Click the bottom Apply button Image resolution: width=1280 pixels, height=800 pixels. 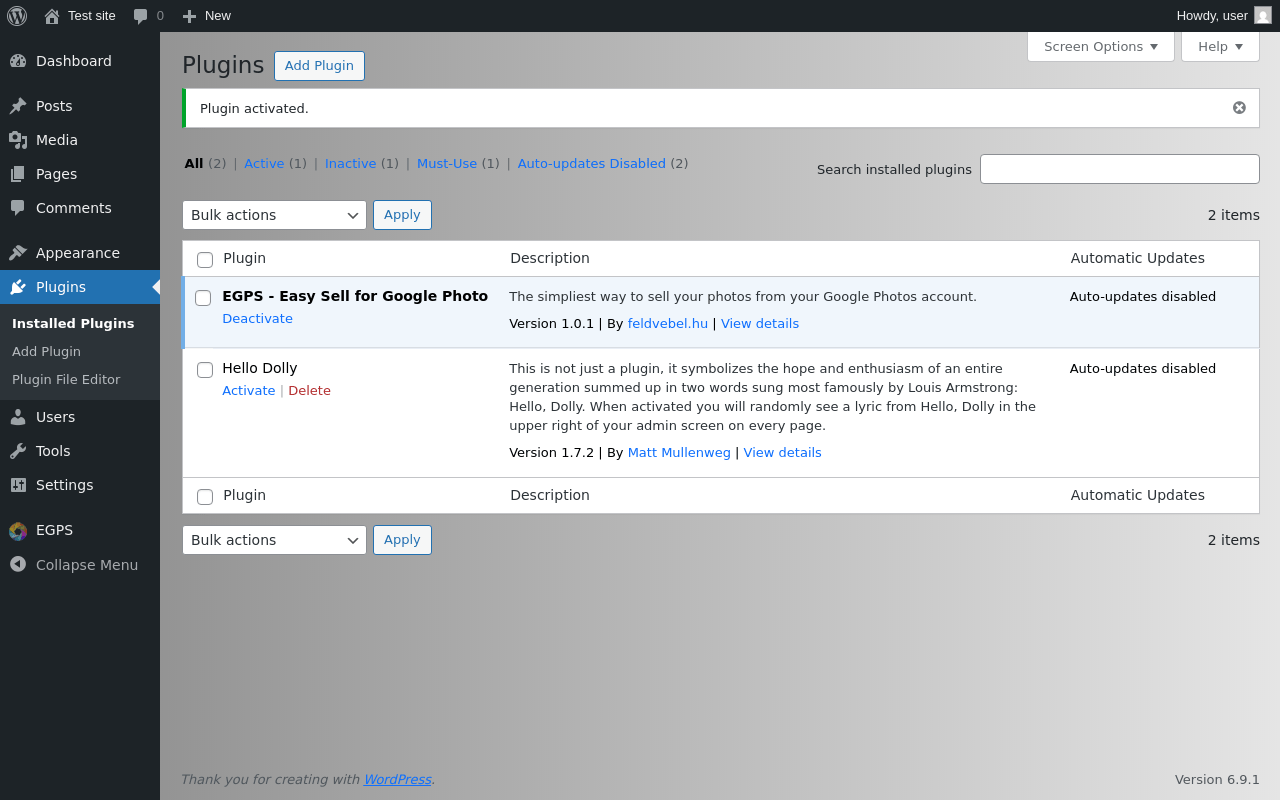pyautogui.click(x=402, y=540)
